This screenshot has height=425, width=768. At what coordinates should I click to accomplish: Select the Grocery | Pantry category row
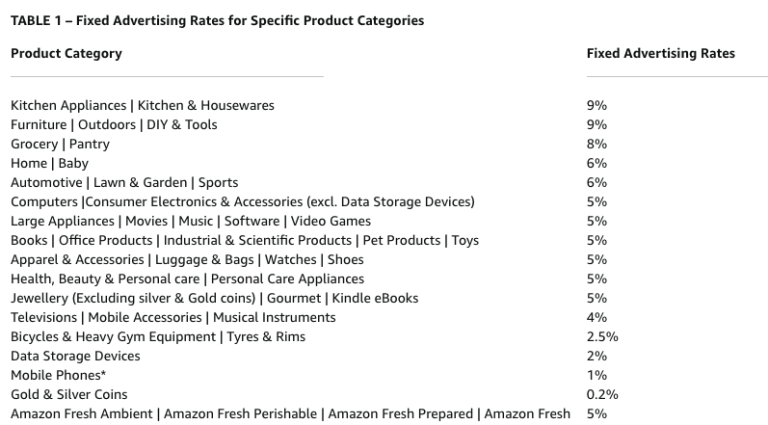click(60, 144)
